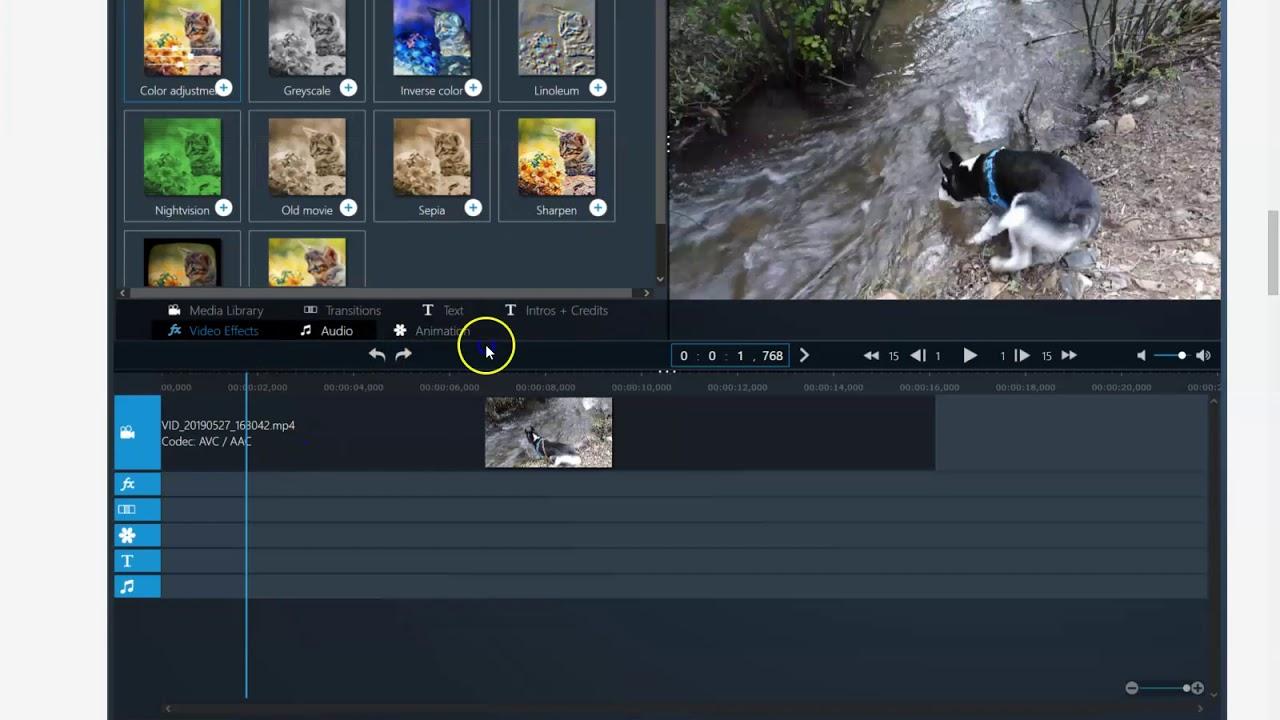The image size is (1280, 720).
Task: Click the effects track fx icon
Action: click(x=126, y=483)
